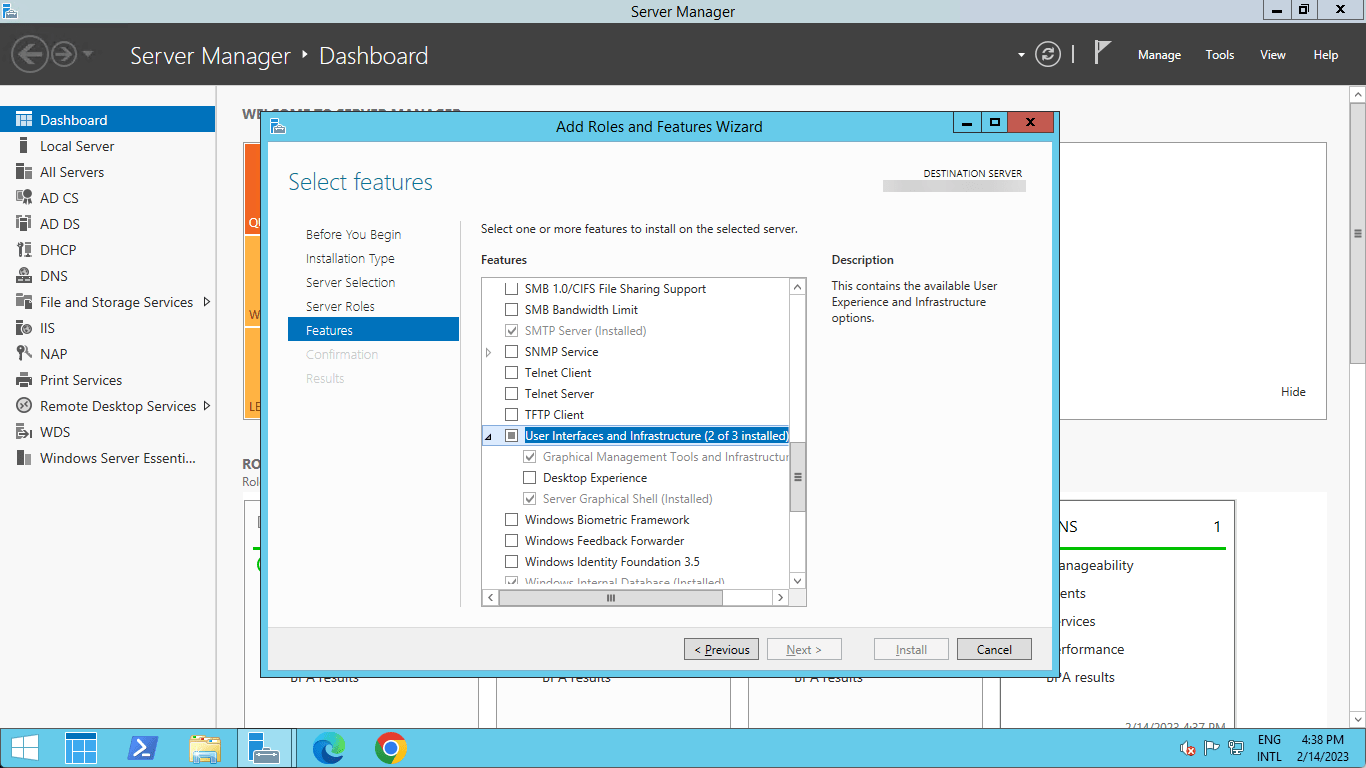The height and width of the screenshot is (768, 1366).
Task: Enable the TFTP Client feature
Action: click(512, 415)
